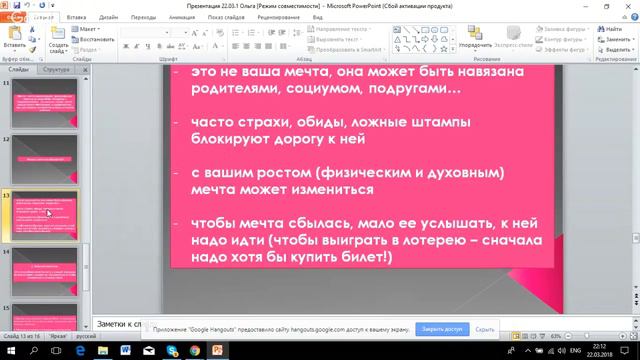The image size is (640, 360).
Task: Open the Показ слайдов ribbon tab
Action: 226,18
